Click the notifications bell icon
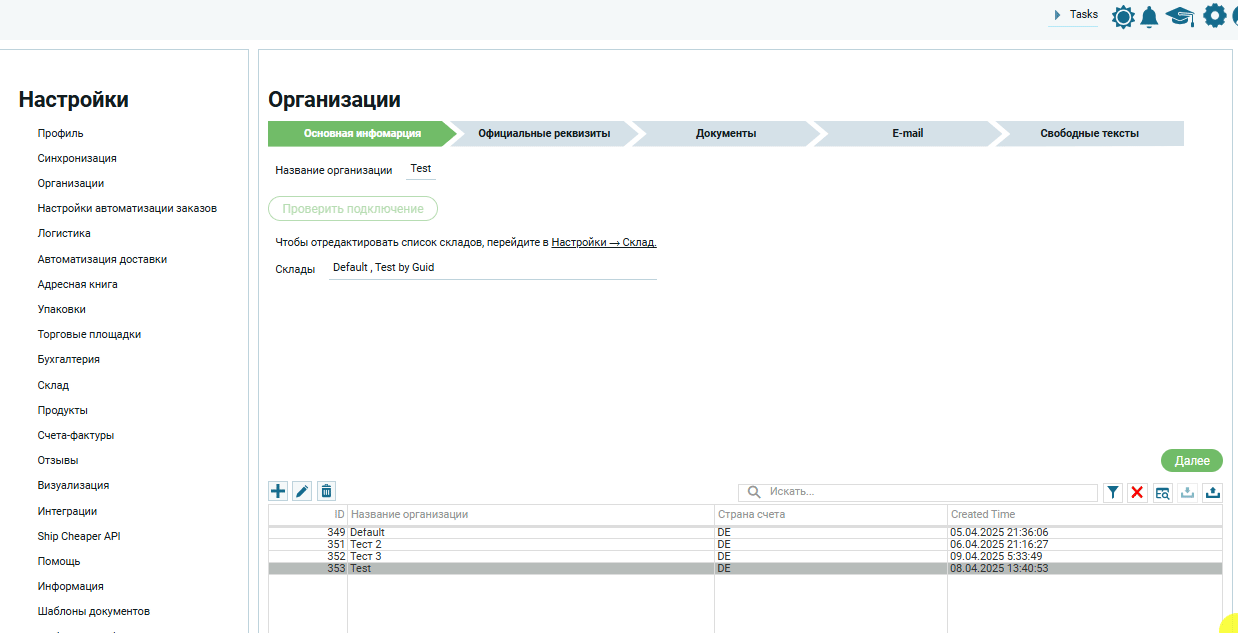1238x633 pixels. (x=1149, y=17)
